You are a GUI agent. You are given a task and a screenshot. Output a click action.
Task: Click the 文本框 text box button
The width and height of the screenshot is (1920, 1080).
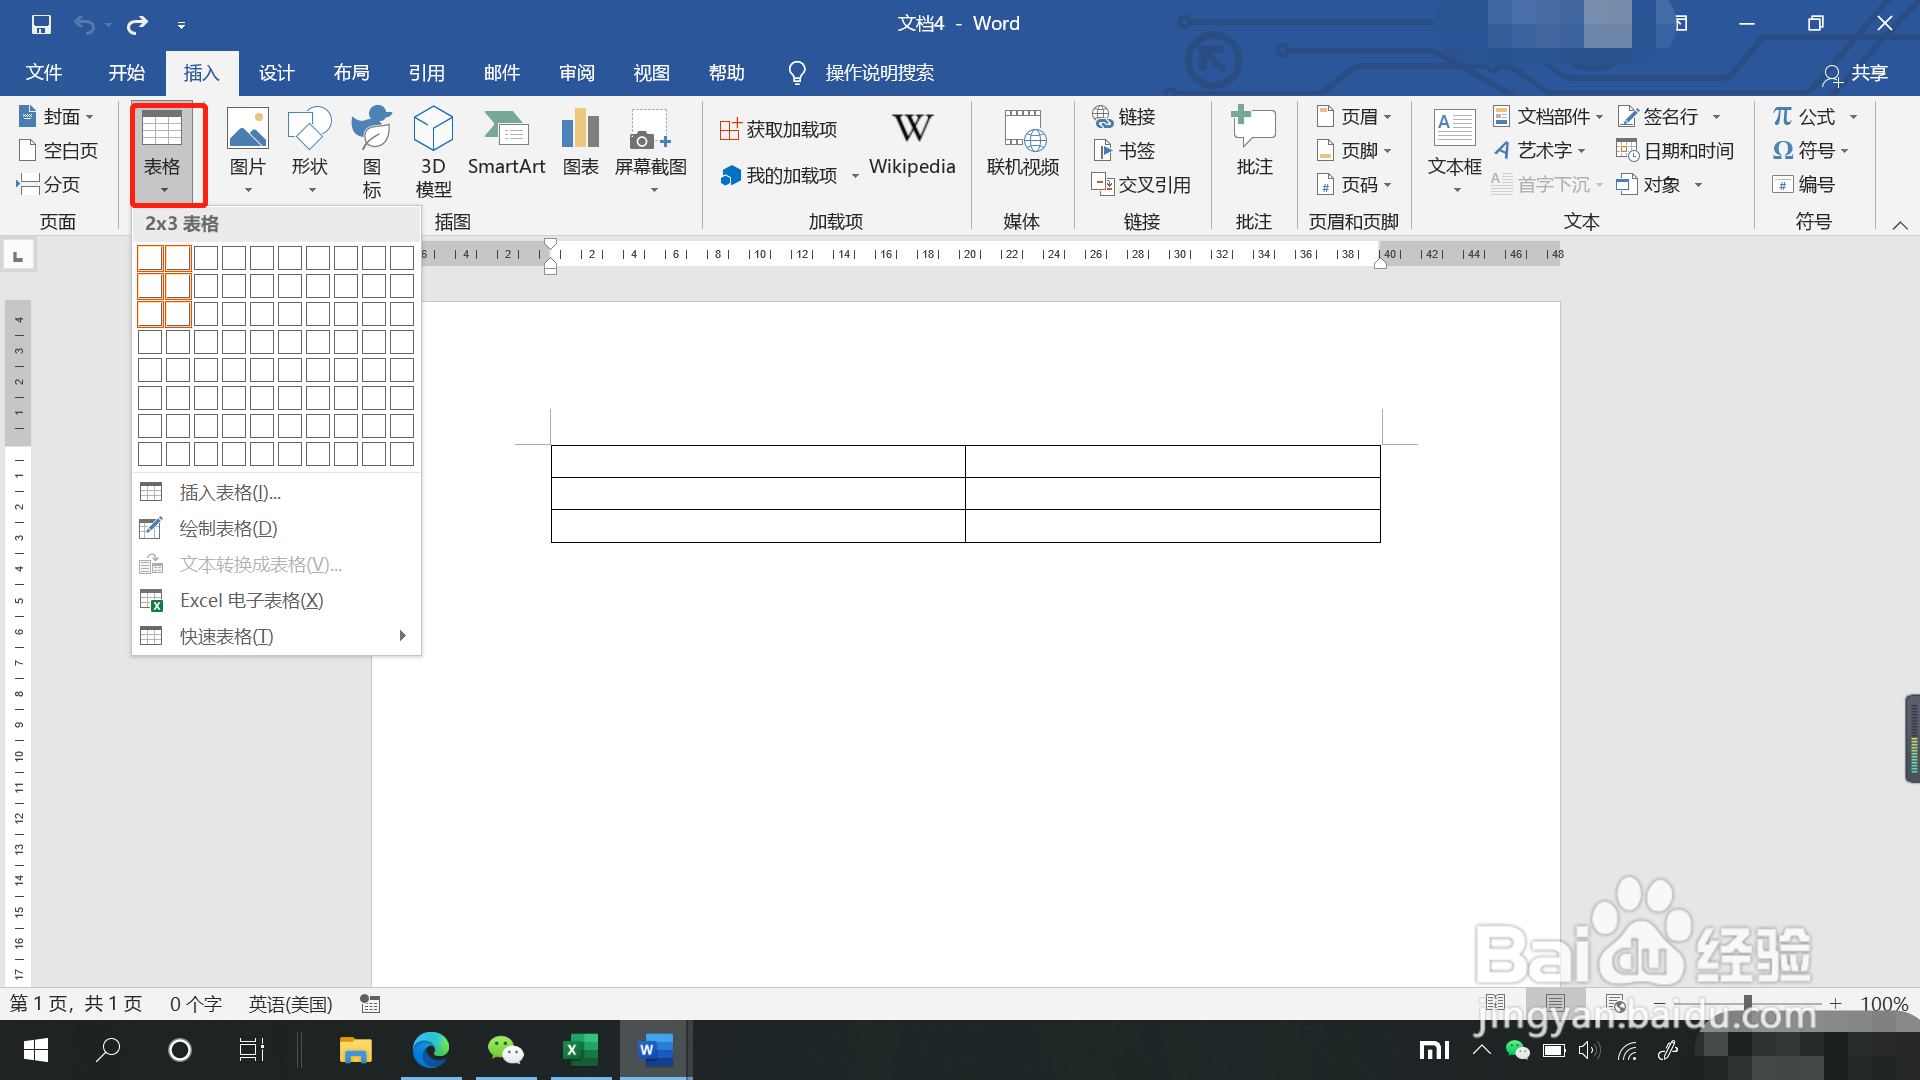[x=1454, y=152]
